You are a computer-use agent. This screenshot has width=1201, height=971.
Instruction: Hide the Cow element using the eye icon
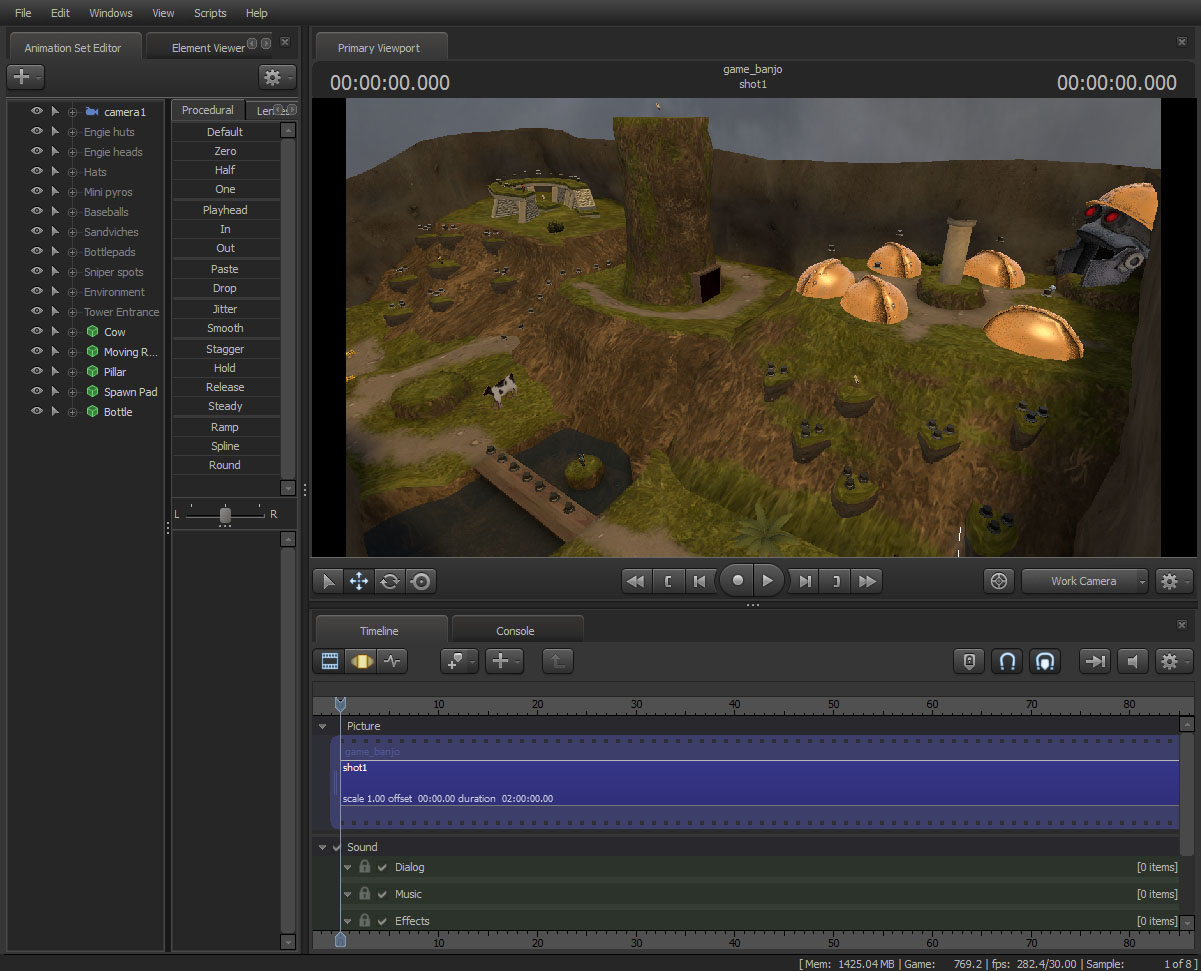click(x=37, y=331)
